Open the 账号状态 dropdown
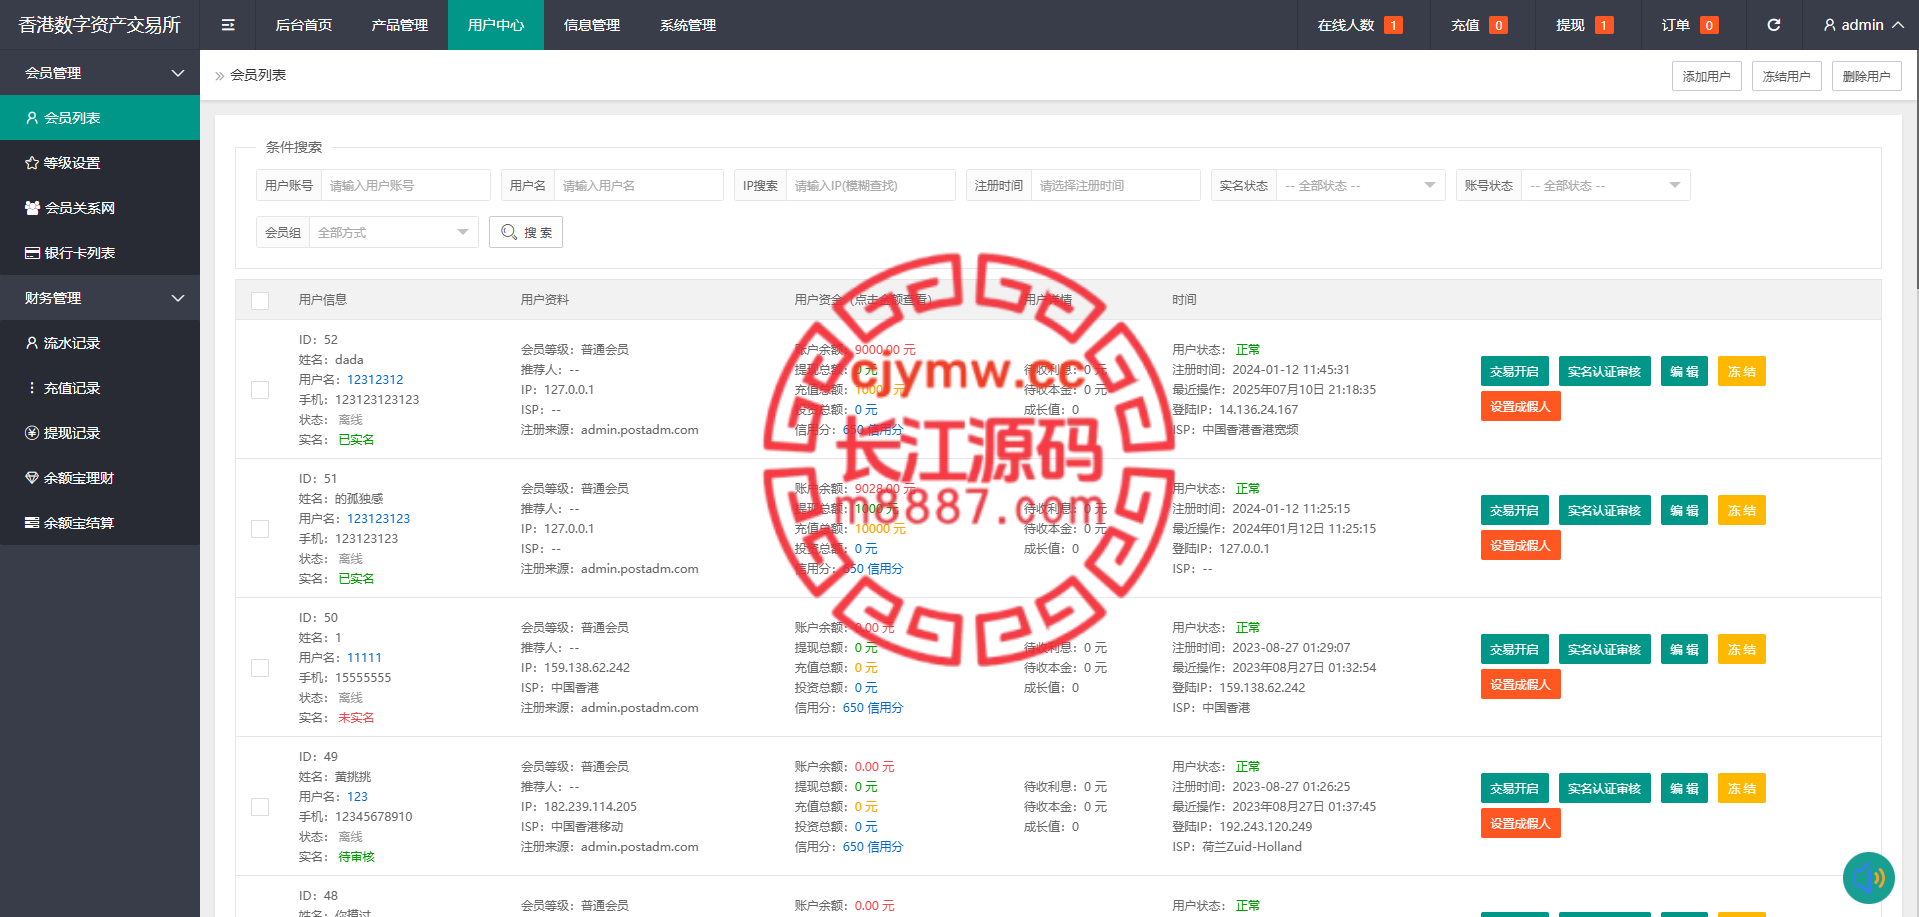This screenshot has height=917, width=1919. tap(1605, 185)
